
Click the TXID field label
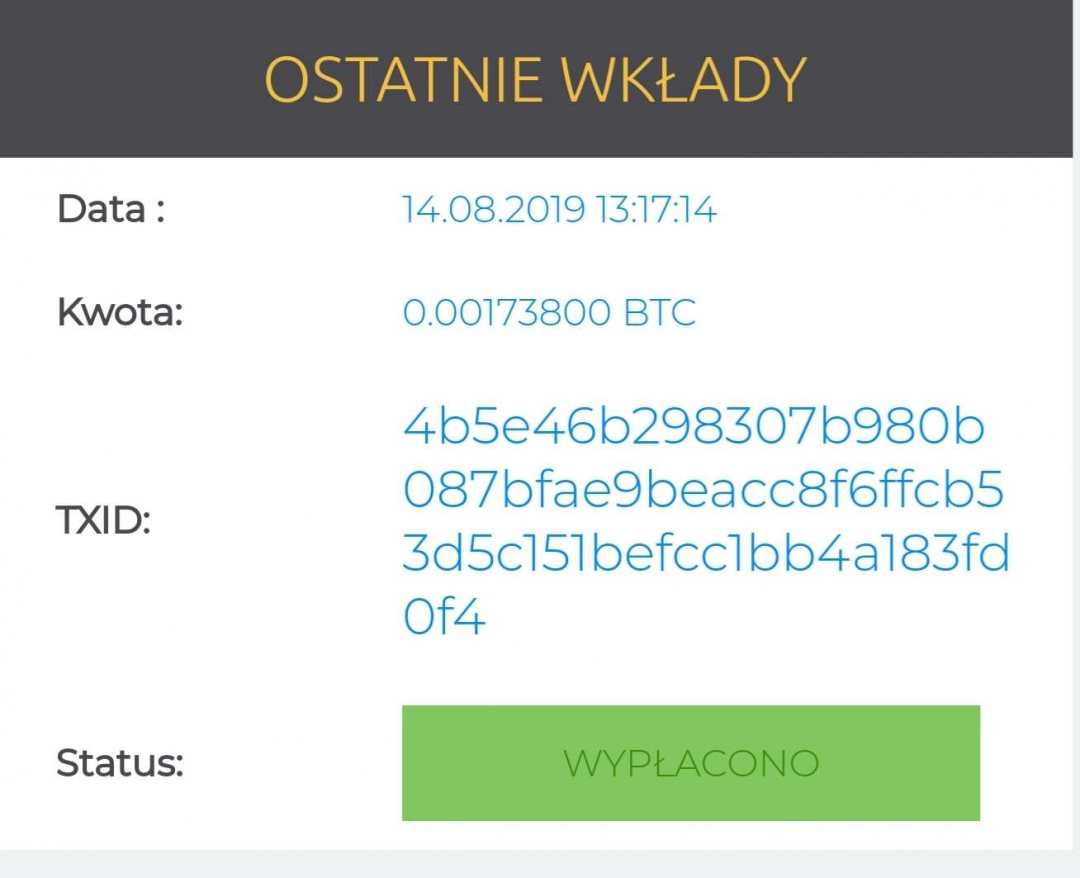point(102,521)
